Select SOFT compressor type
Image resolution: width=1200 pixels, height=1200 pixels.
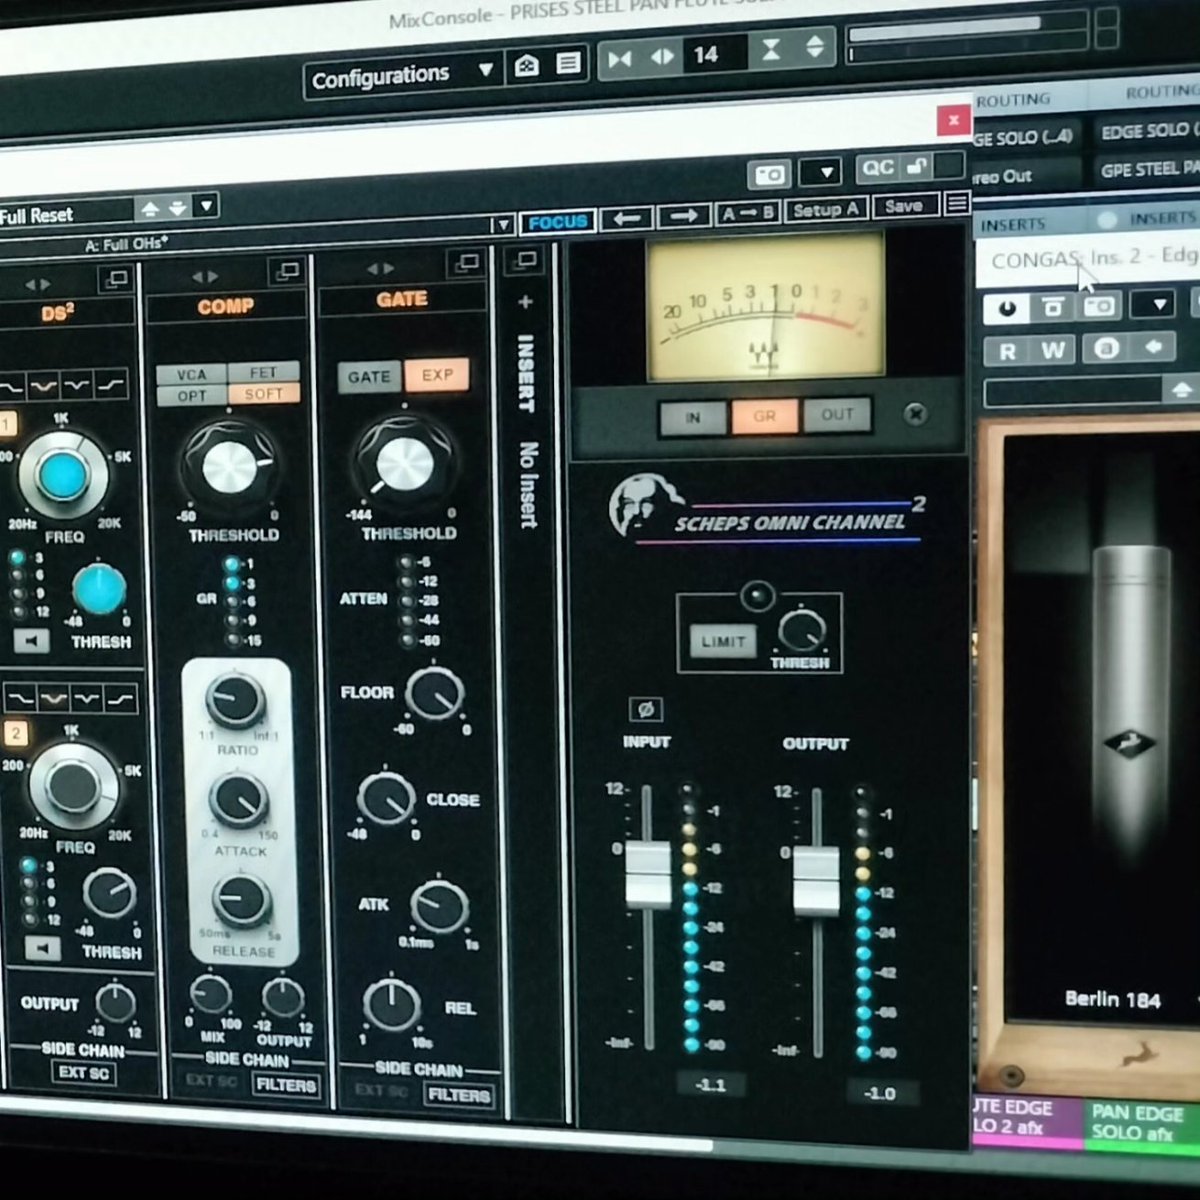[x=263, y=393]
